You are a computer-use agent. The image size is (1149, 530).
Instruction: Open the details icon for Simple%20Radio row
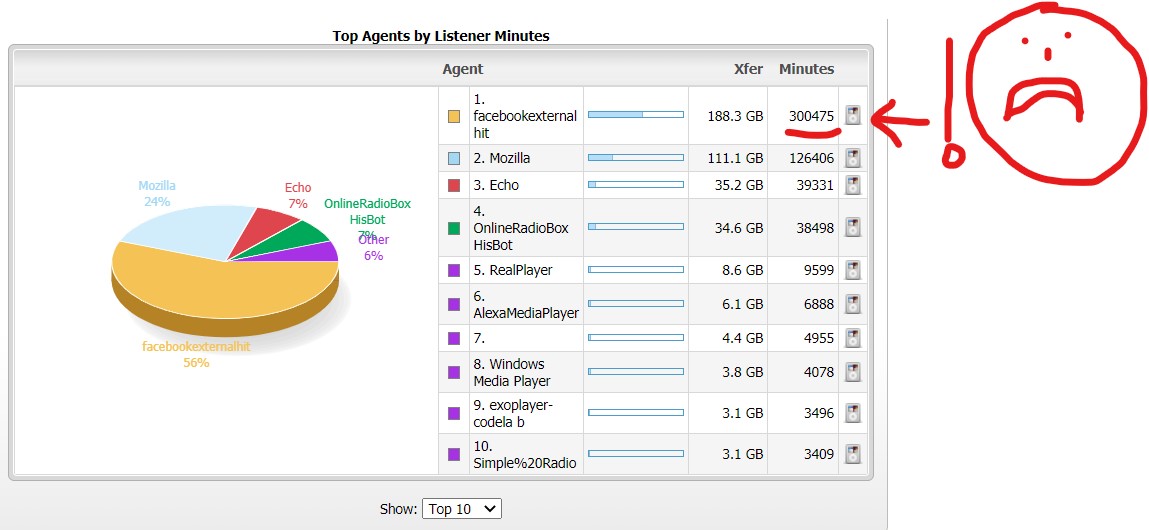point(852,454)
